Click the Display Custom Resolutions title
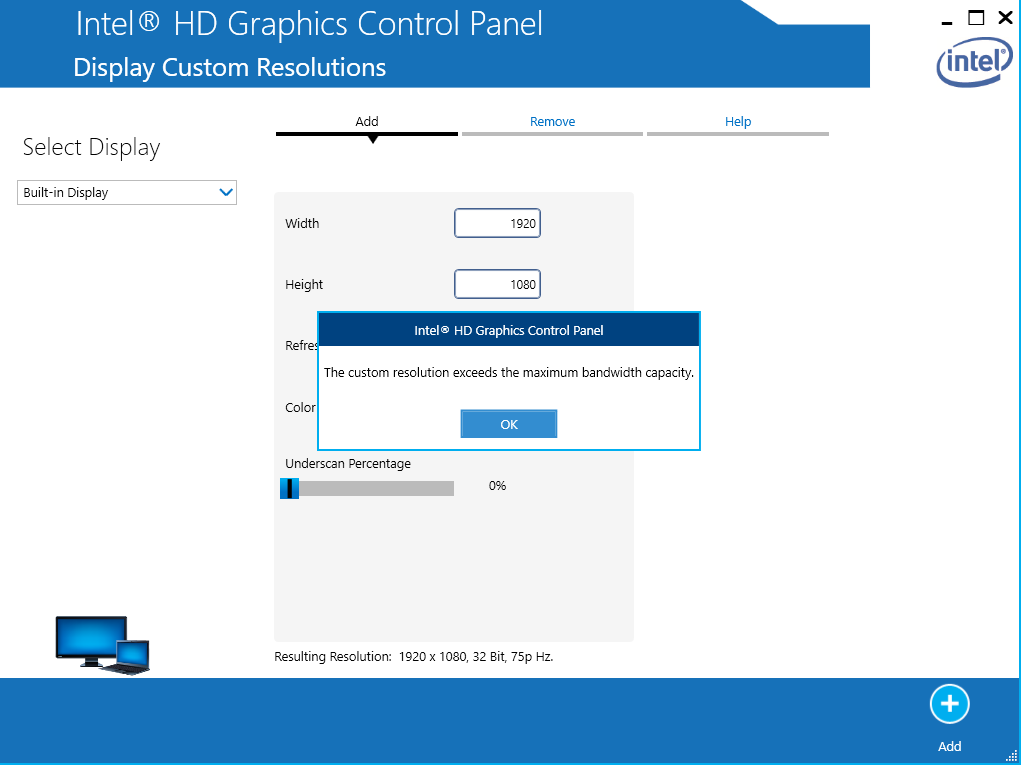Screen dimensions: 1021x765 (x=229, y=68)
